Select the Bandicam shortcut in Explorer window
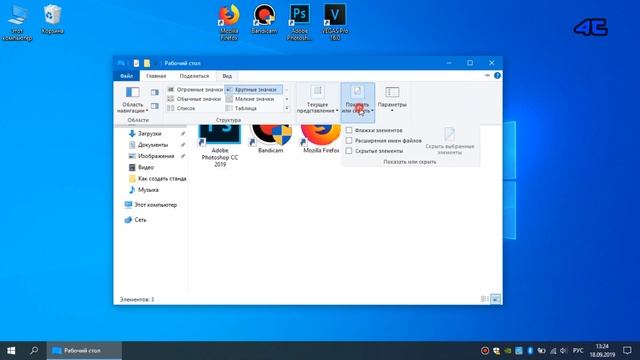The image size is (640, 360). pos(271,140)
